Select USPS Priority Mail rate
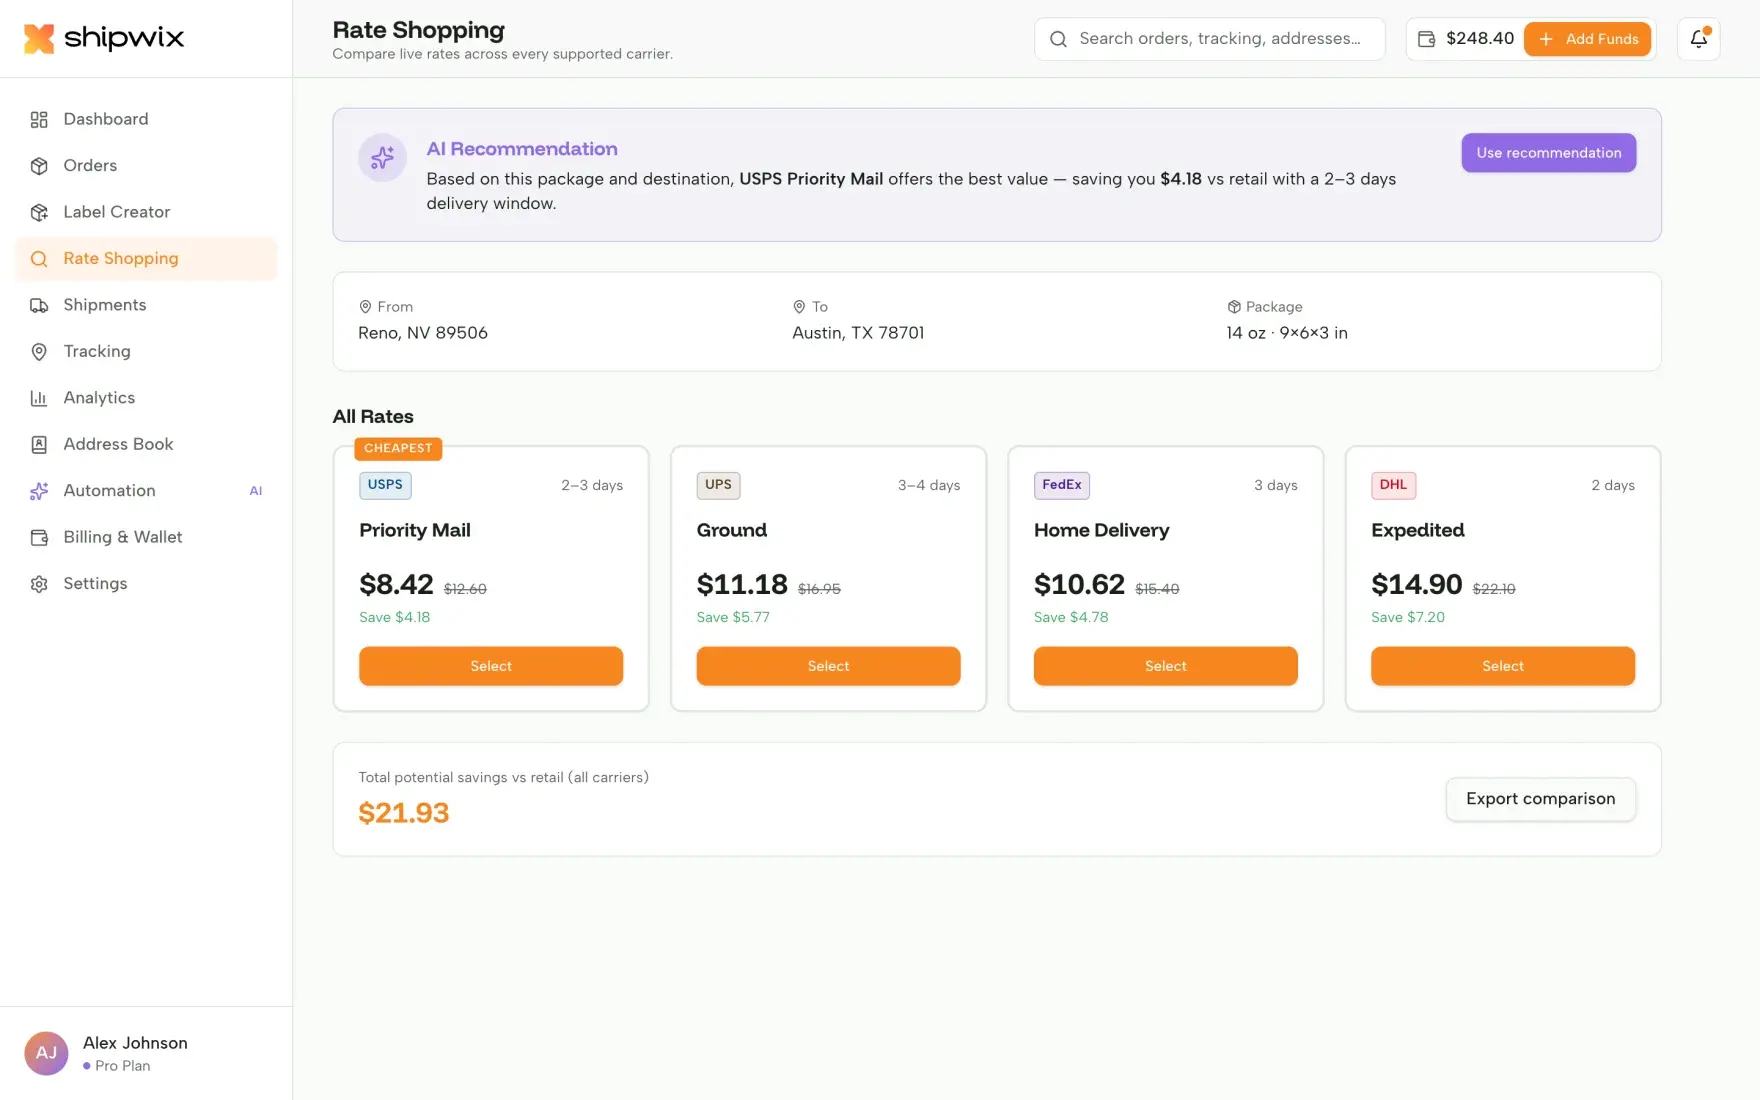1760x1100 pixels. coord(491,666)
